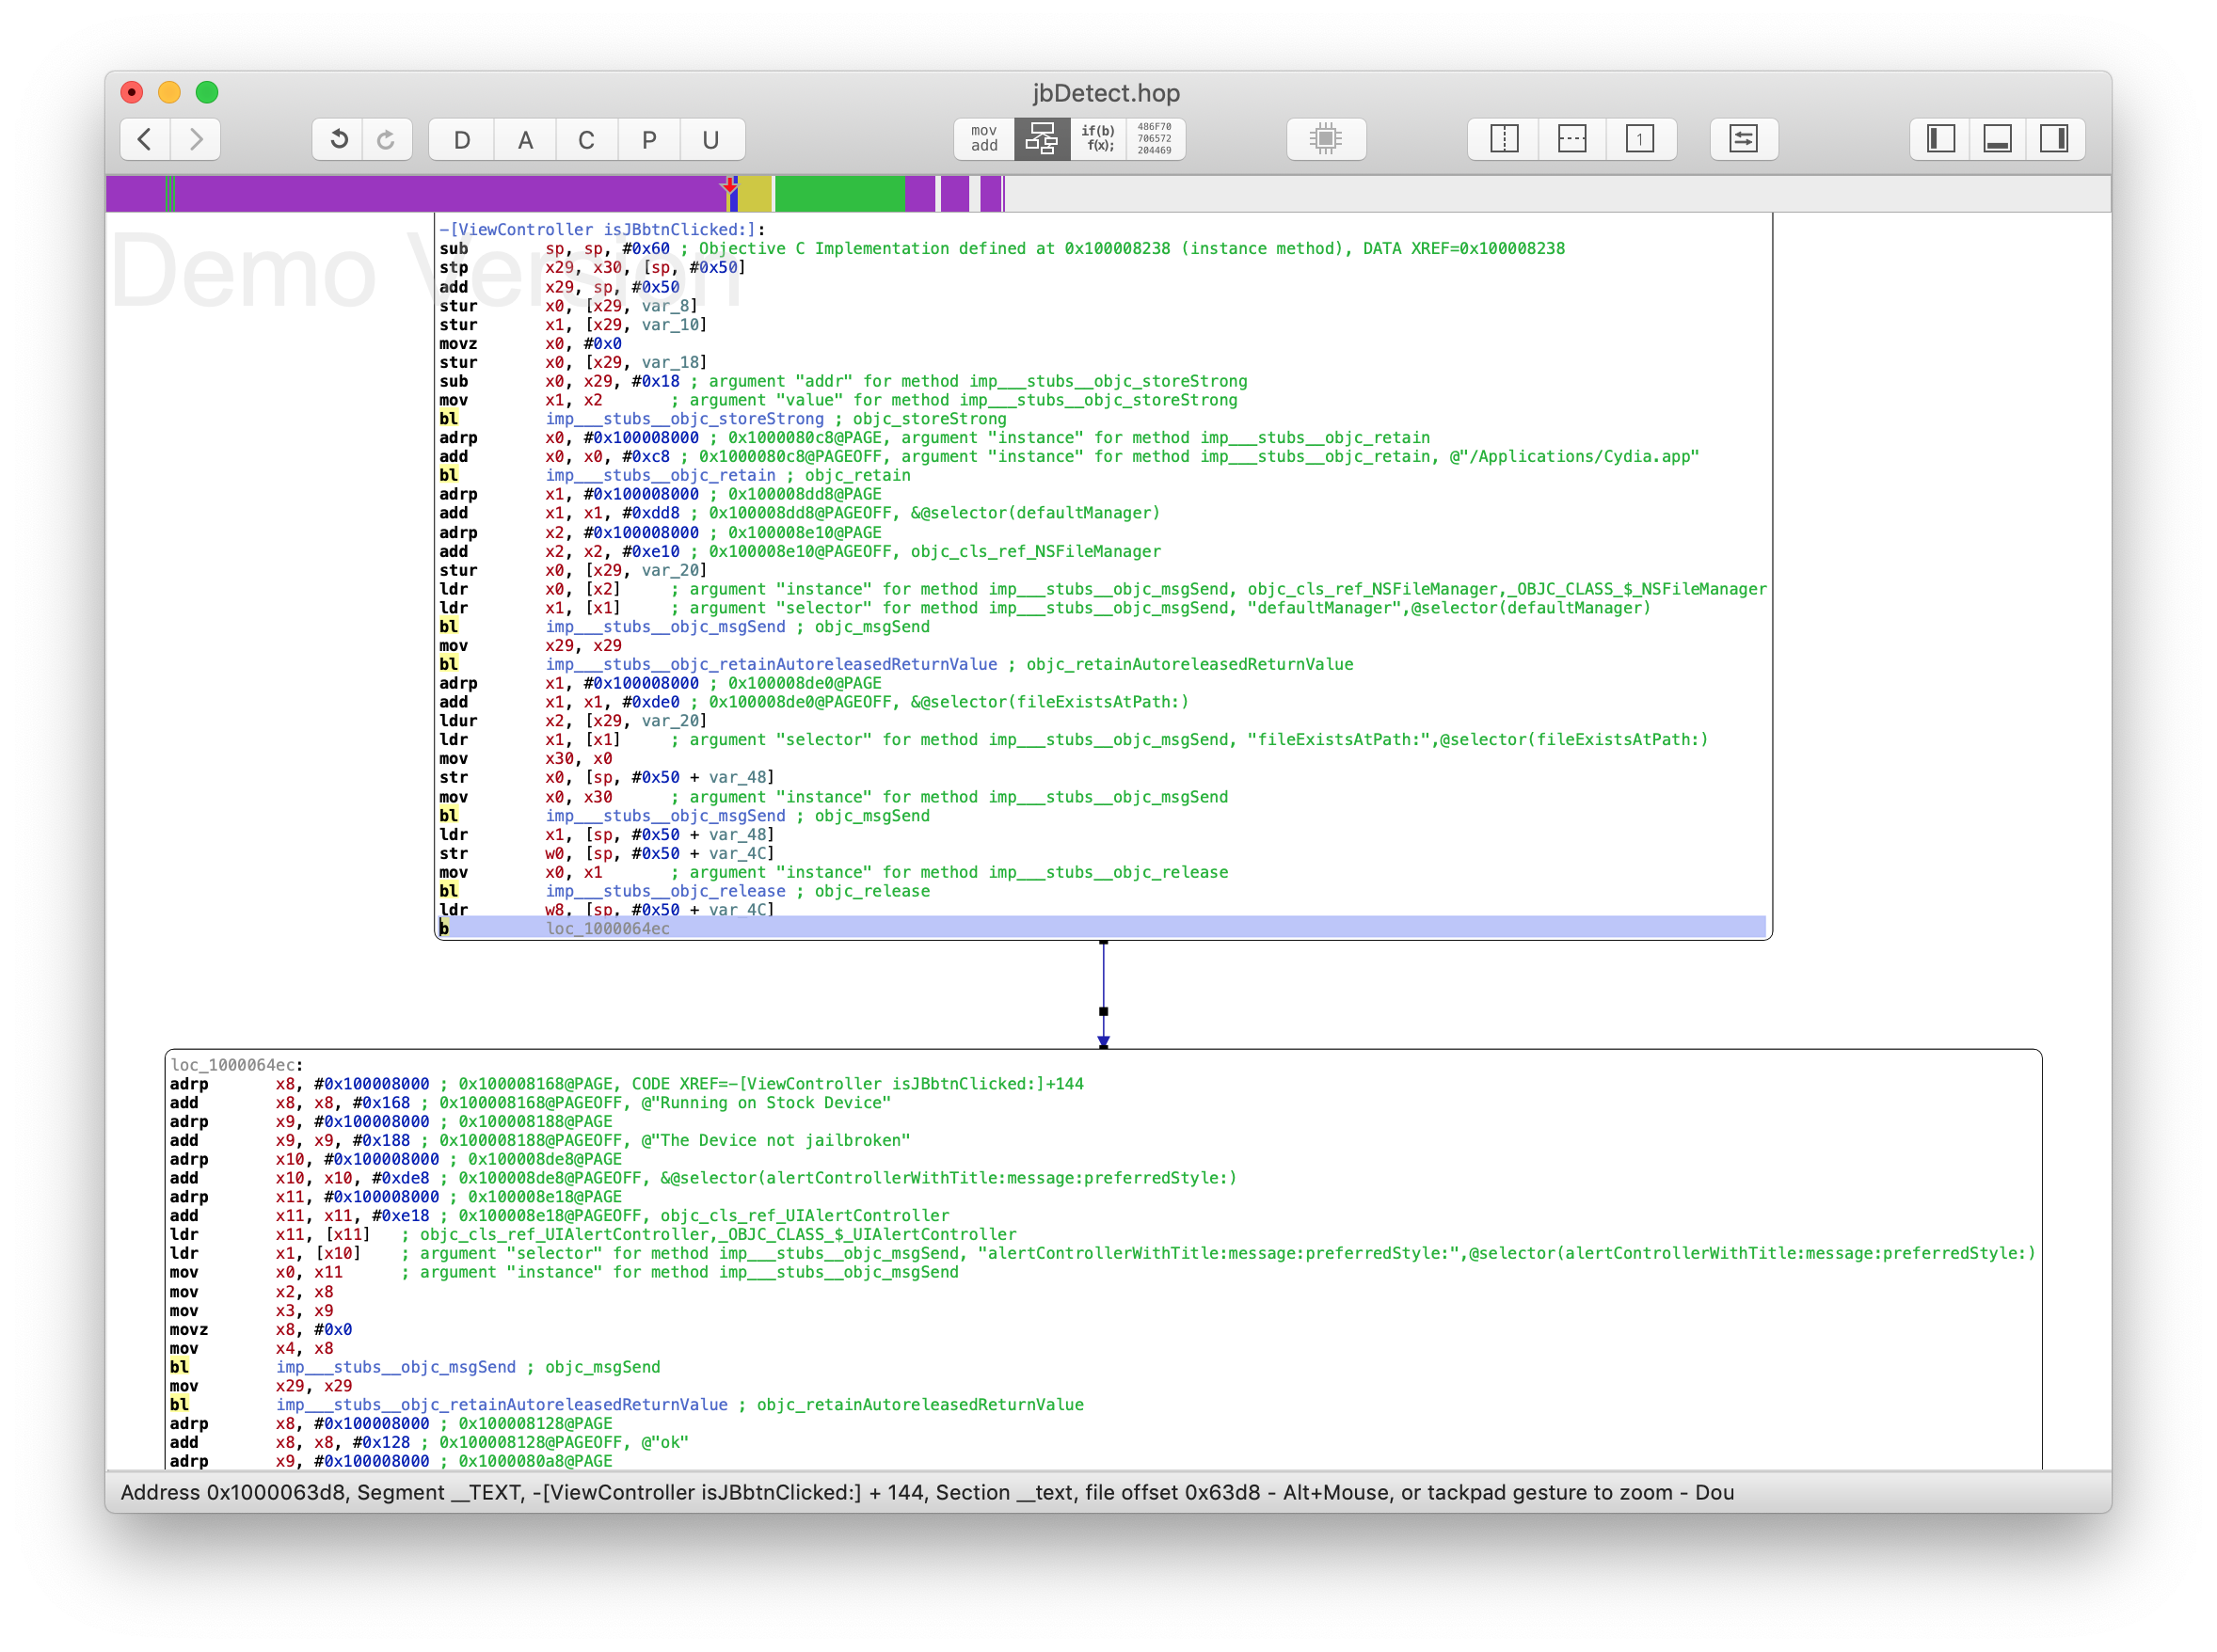Mark selection as Undefined with U button
The height and width of the screenshot is (1652, 2217).
point(711,139)
